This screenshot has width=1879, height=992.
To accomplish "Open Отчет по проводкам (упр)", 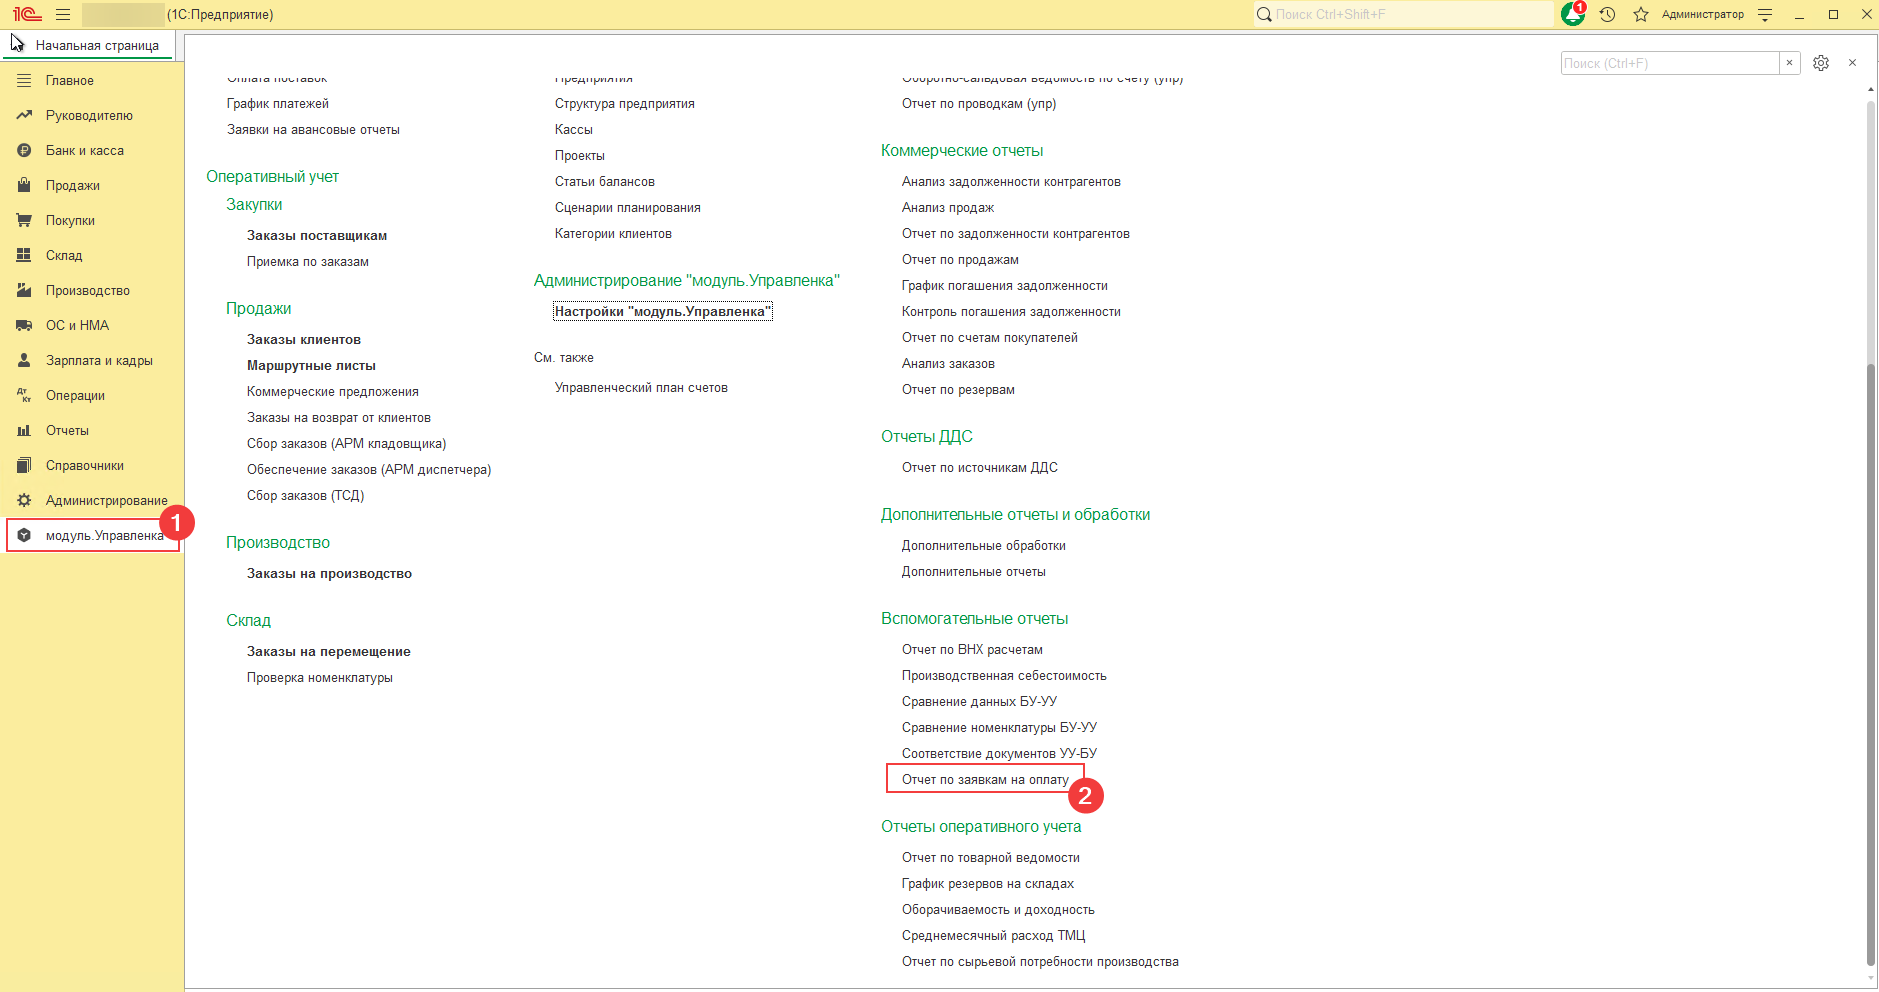I will tap(979, 104).
